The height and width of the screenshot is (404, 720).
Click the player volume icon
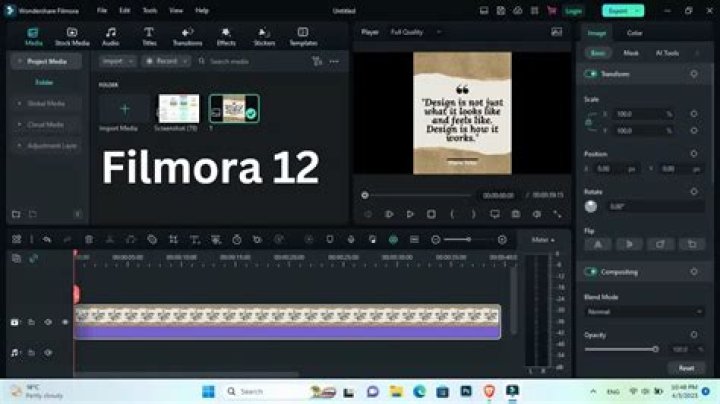coord(536,214)
